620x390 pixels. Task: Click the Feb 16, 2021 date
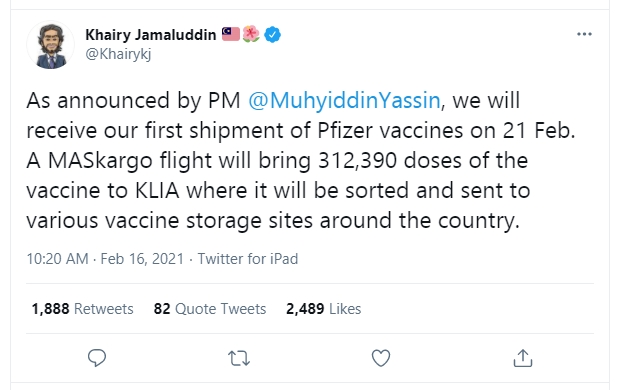pyautogui.click(x=142, y=259)
